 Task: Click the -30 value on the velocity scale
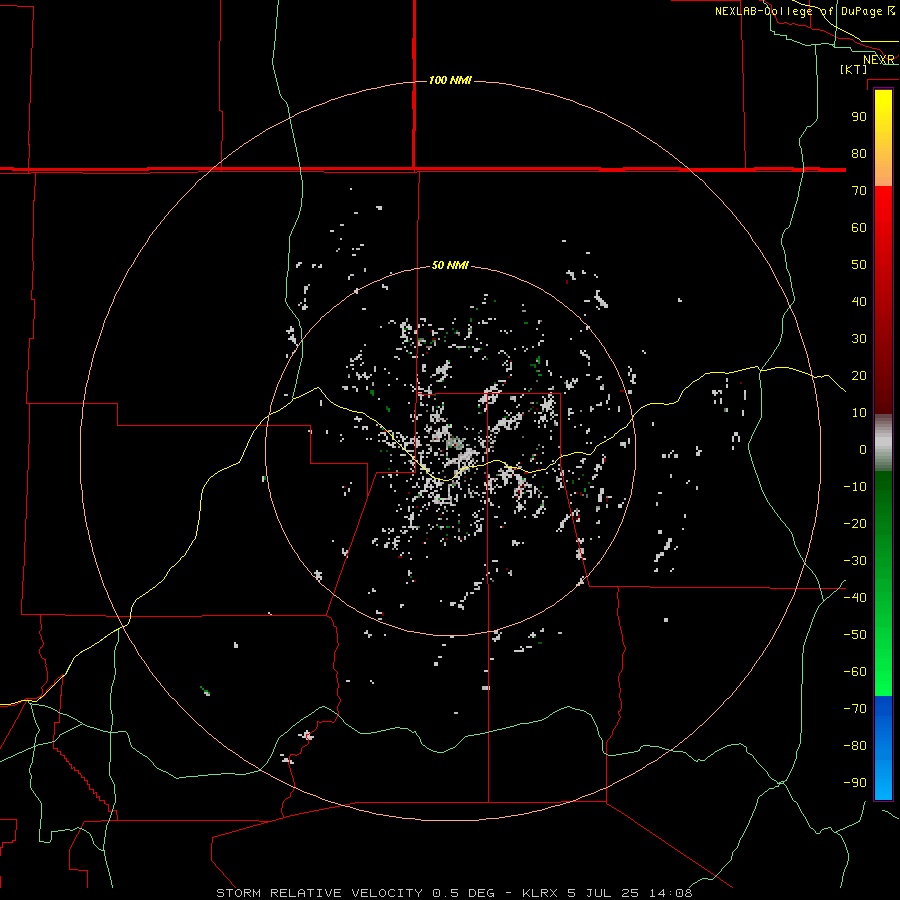point(855,561)
